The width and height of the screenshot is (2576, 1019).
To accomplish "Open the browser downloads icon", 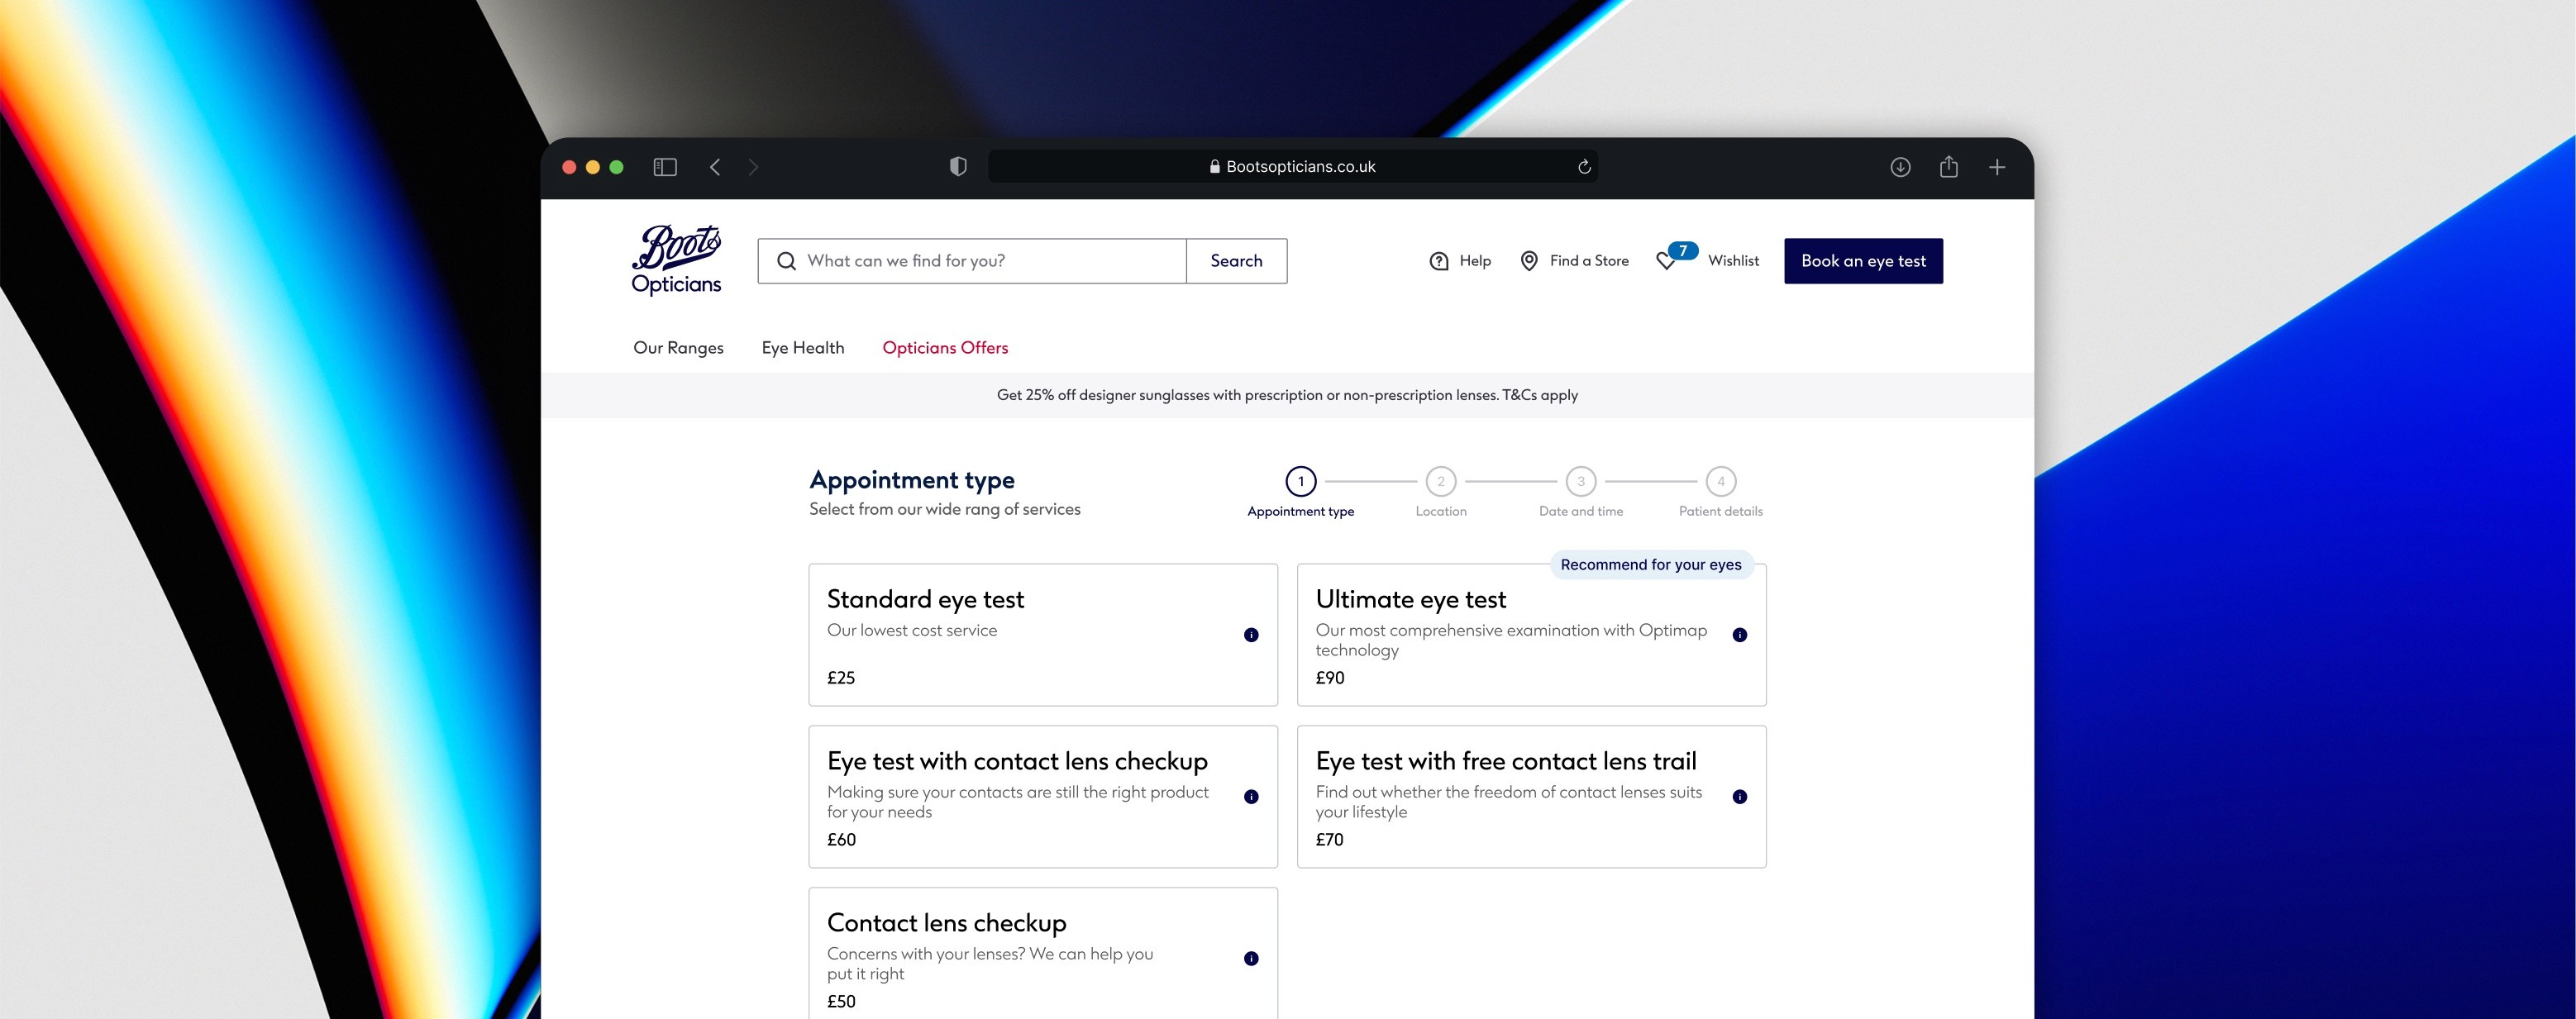I will [1900, 167].
